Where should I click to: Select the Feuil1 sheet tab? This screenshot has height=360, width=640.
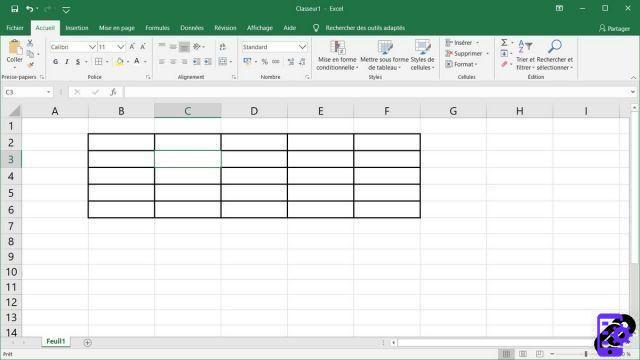(56, 341)
